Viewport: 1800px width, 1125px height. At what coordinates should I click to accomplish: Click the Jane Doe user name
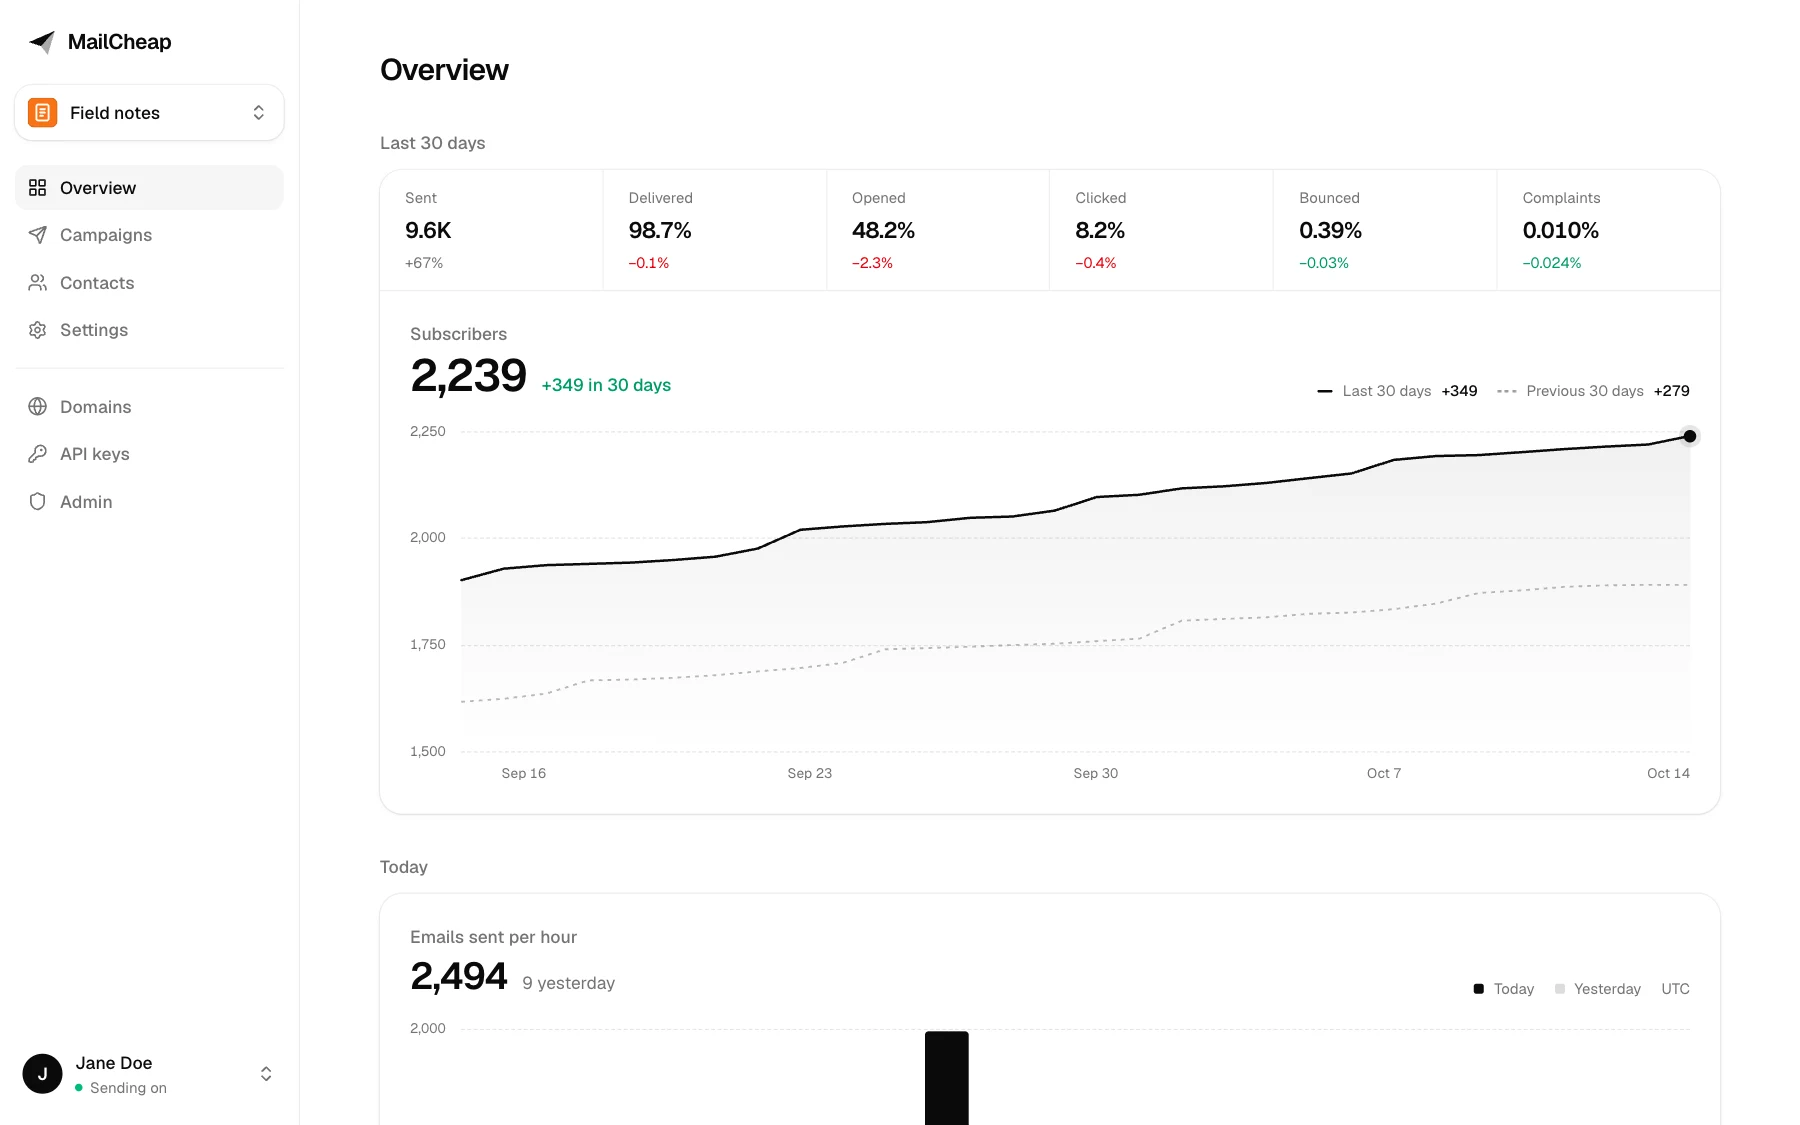click(114, 1063)
